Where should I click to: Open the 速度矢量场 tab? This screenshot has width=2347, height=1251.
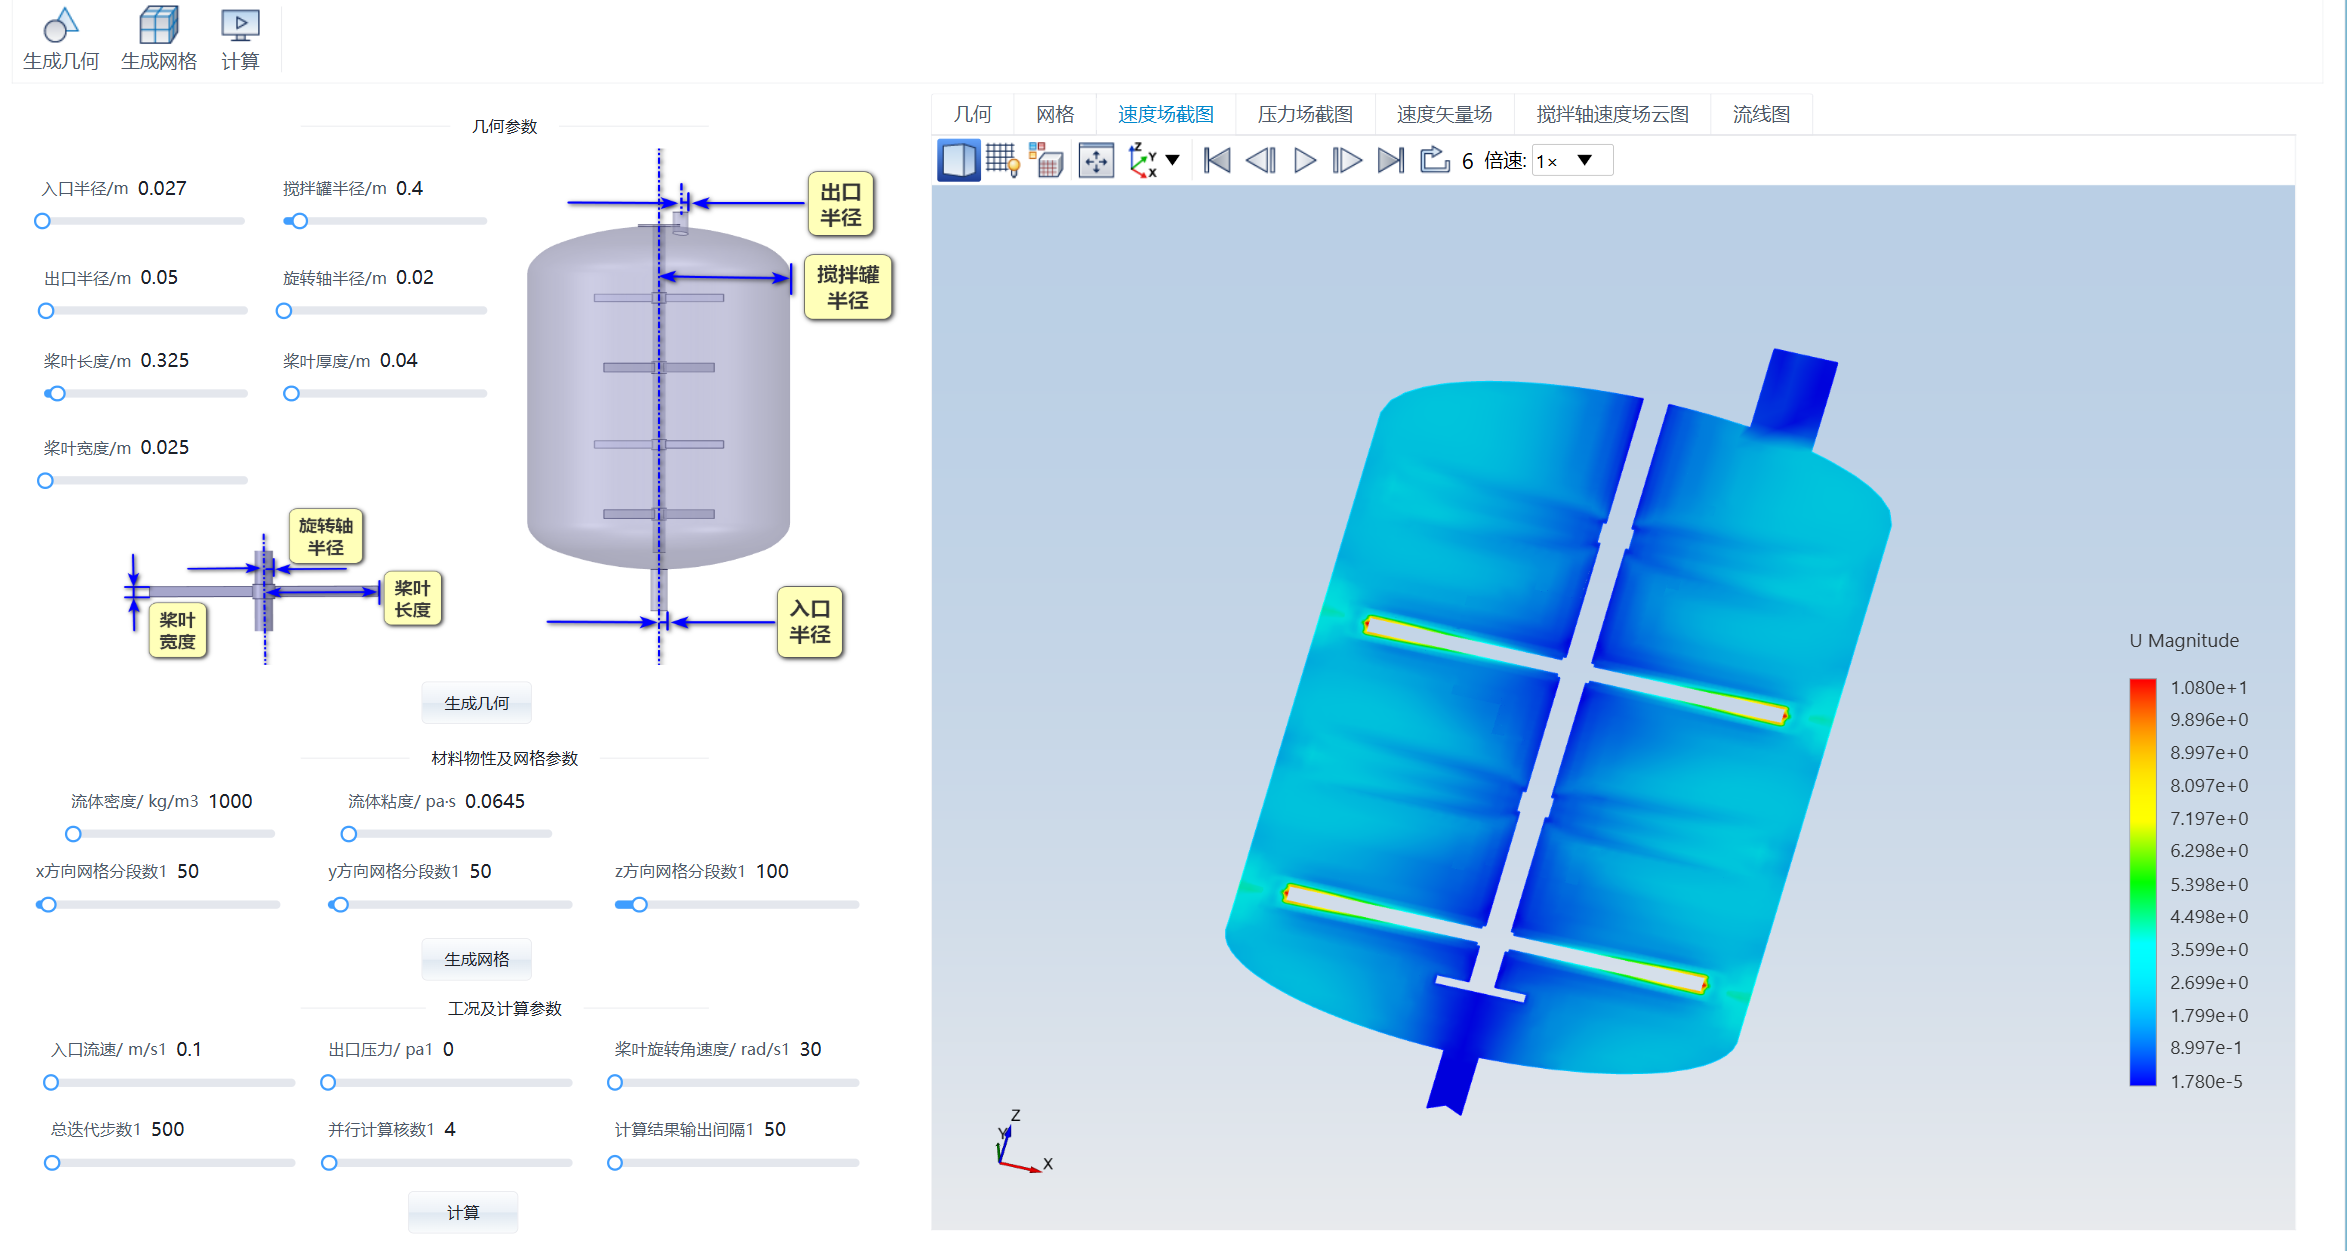click(x=1444, y=114)
